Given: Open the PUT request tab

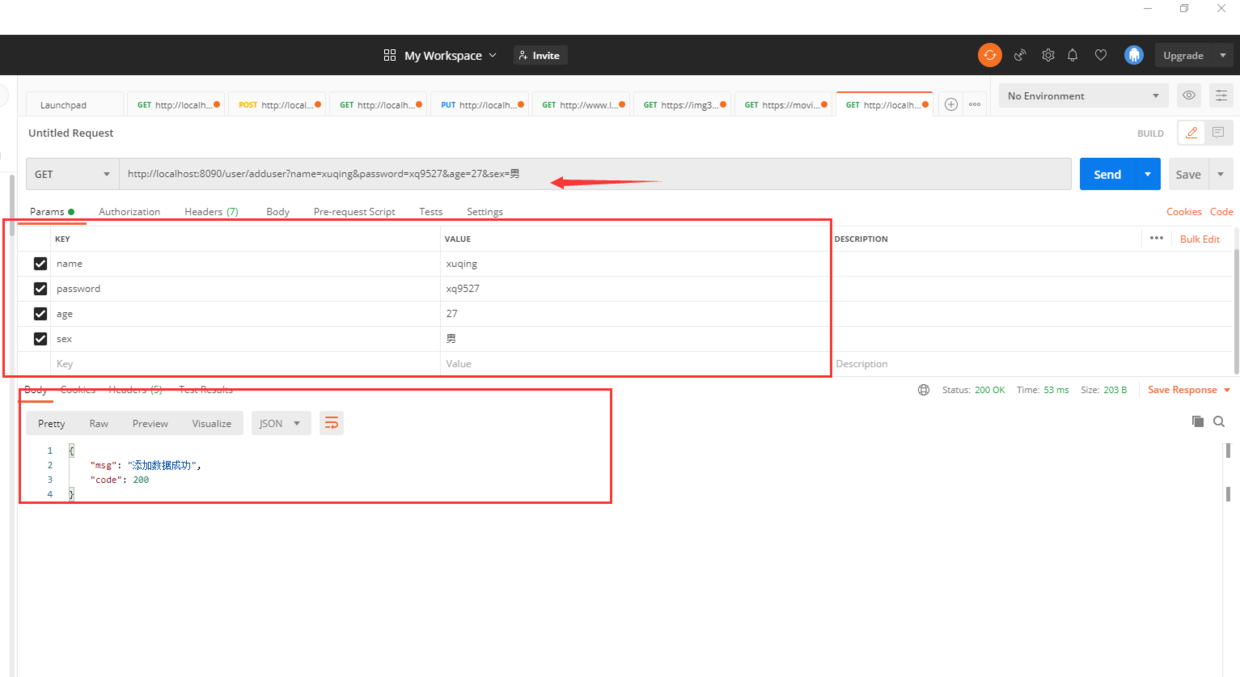Looking at the screenshot, I should (x=479, y=105).
